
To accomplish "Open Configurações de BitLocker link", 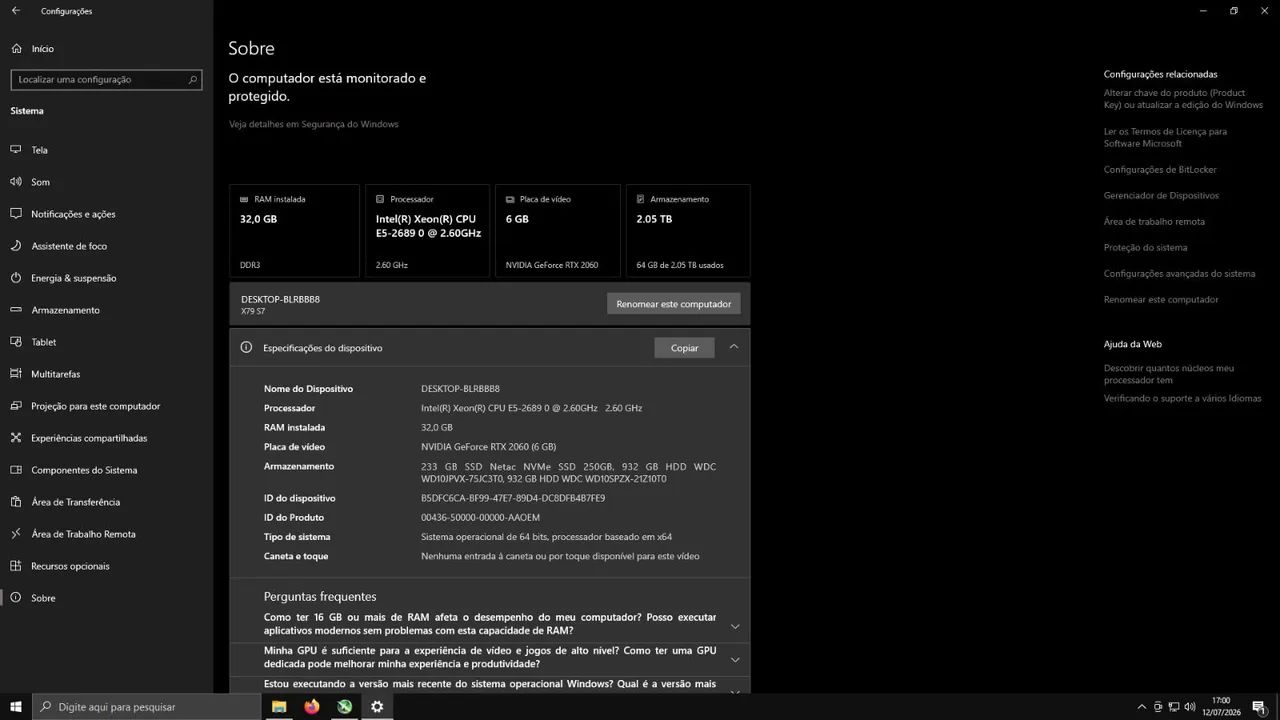I will (1160, 170).
